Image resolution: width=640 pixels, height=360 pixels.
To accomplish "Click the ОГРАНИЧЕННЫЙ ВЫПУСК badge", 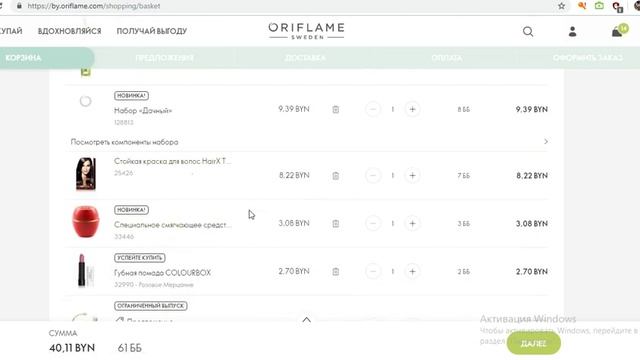I will 151,306.
